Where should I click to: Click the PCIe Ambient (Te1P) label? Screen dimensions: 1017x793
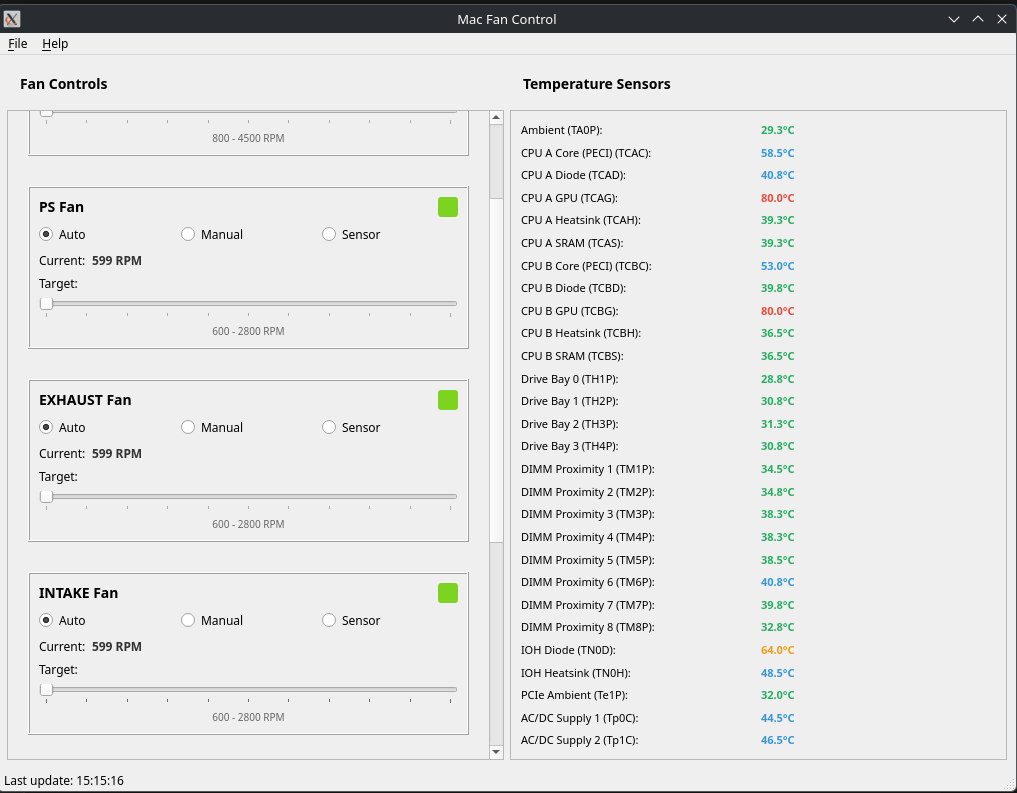click(x=575, y=695)
